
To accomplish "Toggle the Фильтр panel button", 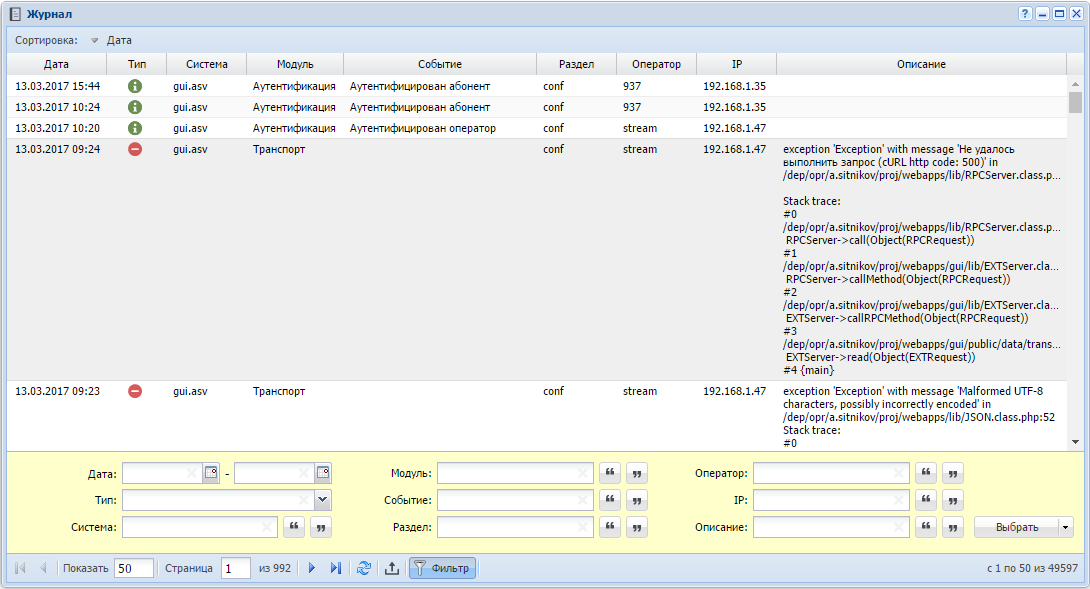I will 442,568.
